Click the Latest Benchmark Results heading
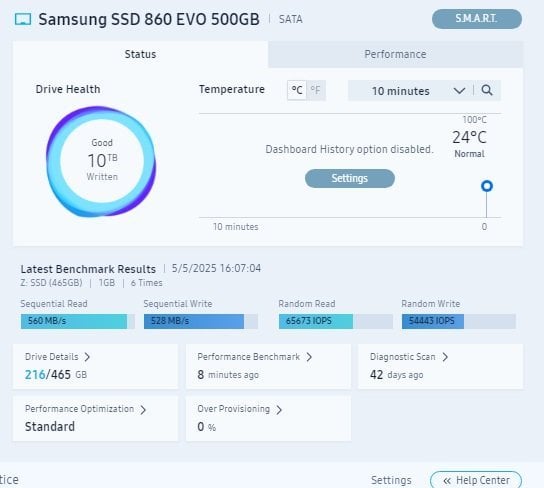 pyautogui.click(x=88, y=269)
